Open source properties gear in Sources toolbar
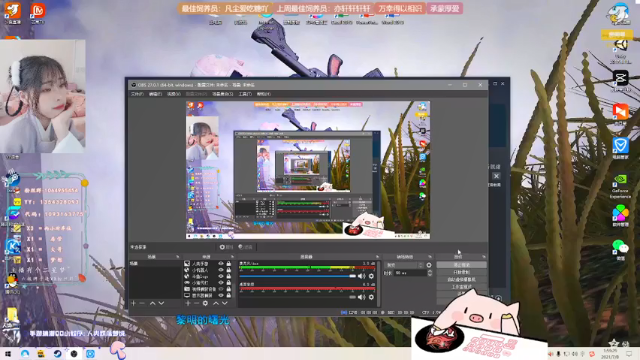This screenshot has width=640, height=360. (x=205, y=303)
